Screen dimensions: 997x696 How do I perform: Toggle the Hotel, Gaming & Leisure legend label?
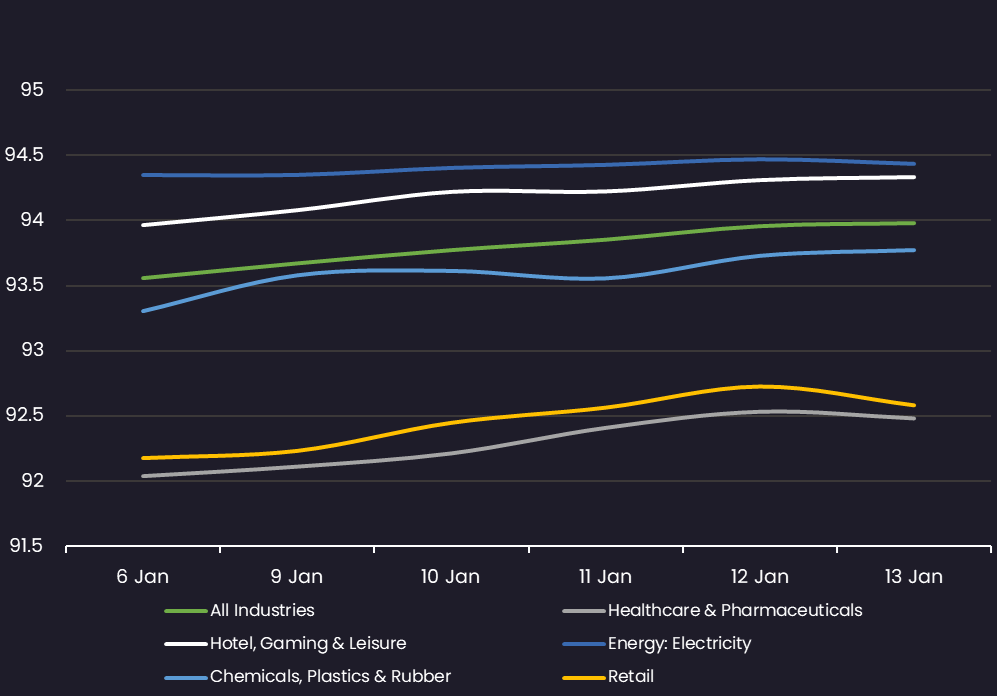pyautogui.click(x=308, y=643)
